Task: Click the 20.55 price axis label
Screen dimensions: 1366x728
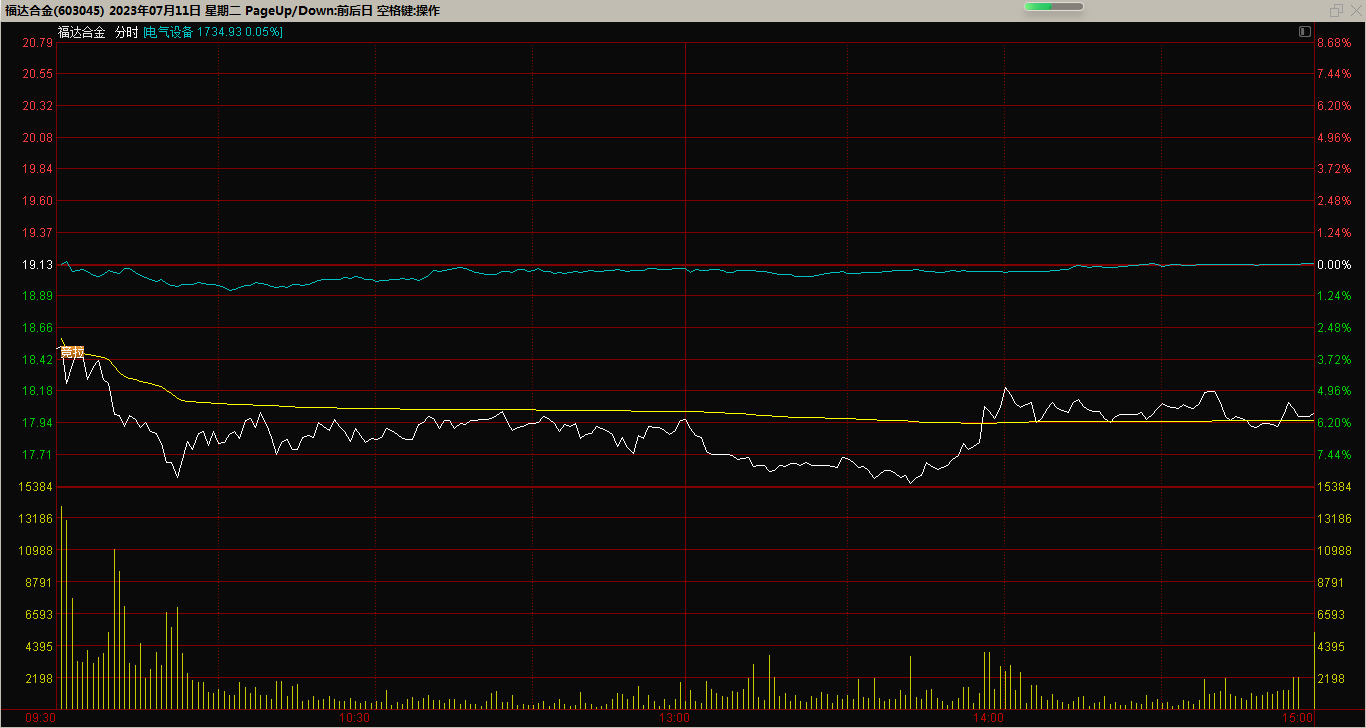Action: tap(38, 74)
